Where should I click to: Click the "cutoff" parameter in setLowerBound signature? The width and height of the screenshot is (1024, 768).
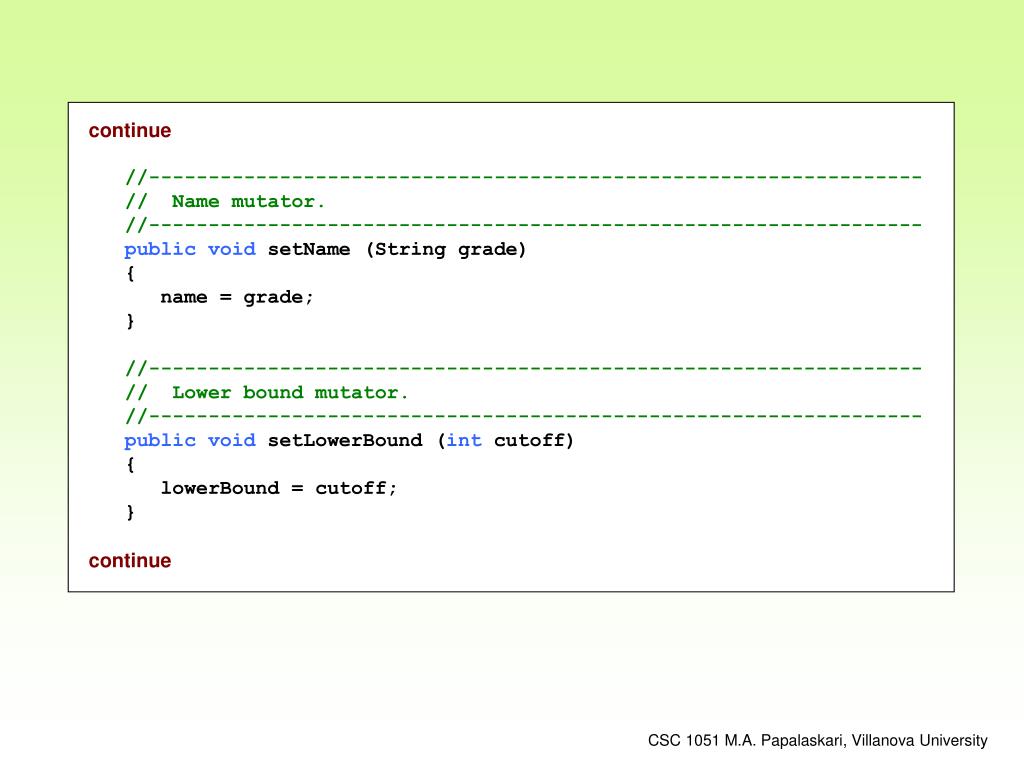(530, 441)
